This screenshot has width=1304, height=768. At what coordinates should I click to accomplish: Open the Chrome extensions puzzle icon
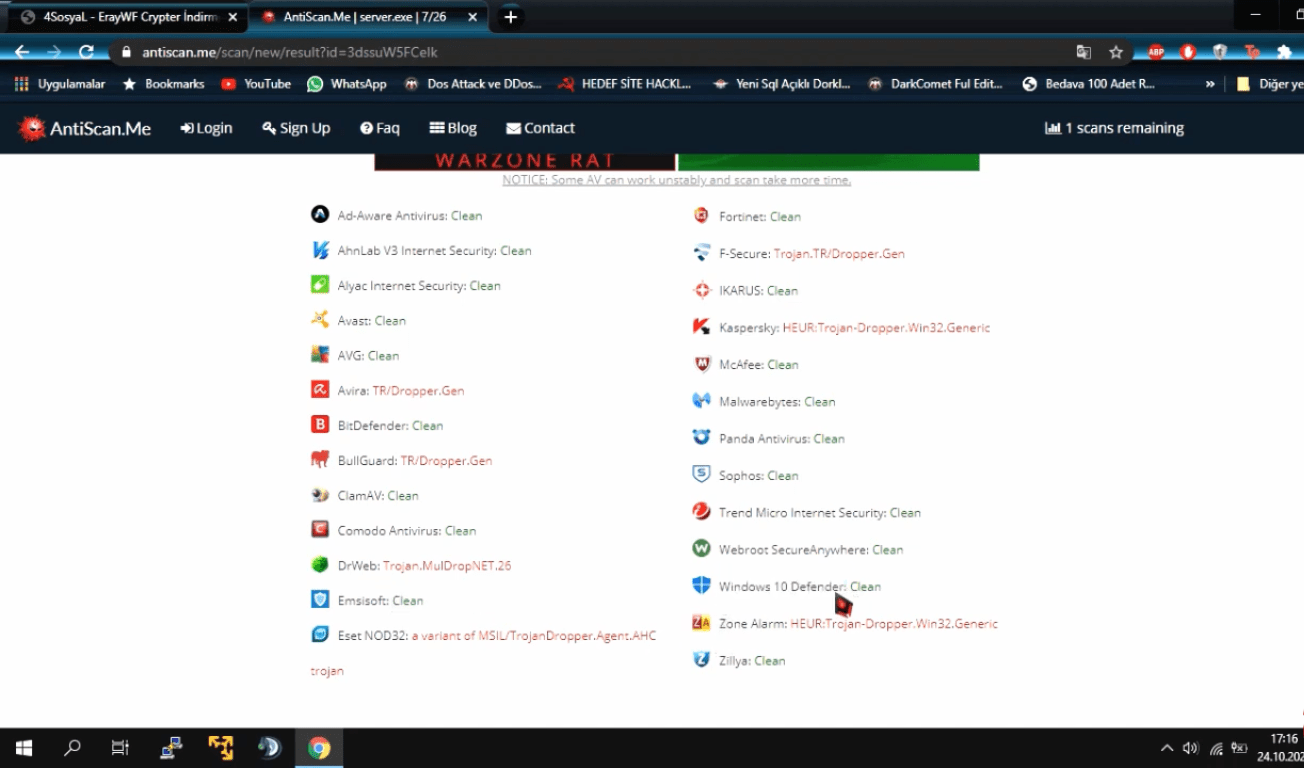point(1284,52)
